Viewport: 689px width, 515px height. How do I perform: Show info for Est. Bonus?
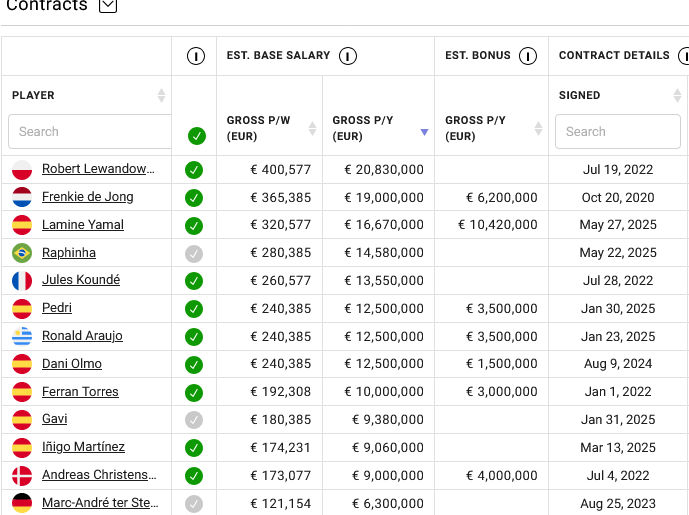coord(528,56)
